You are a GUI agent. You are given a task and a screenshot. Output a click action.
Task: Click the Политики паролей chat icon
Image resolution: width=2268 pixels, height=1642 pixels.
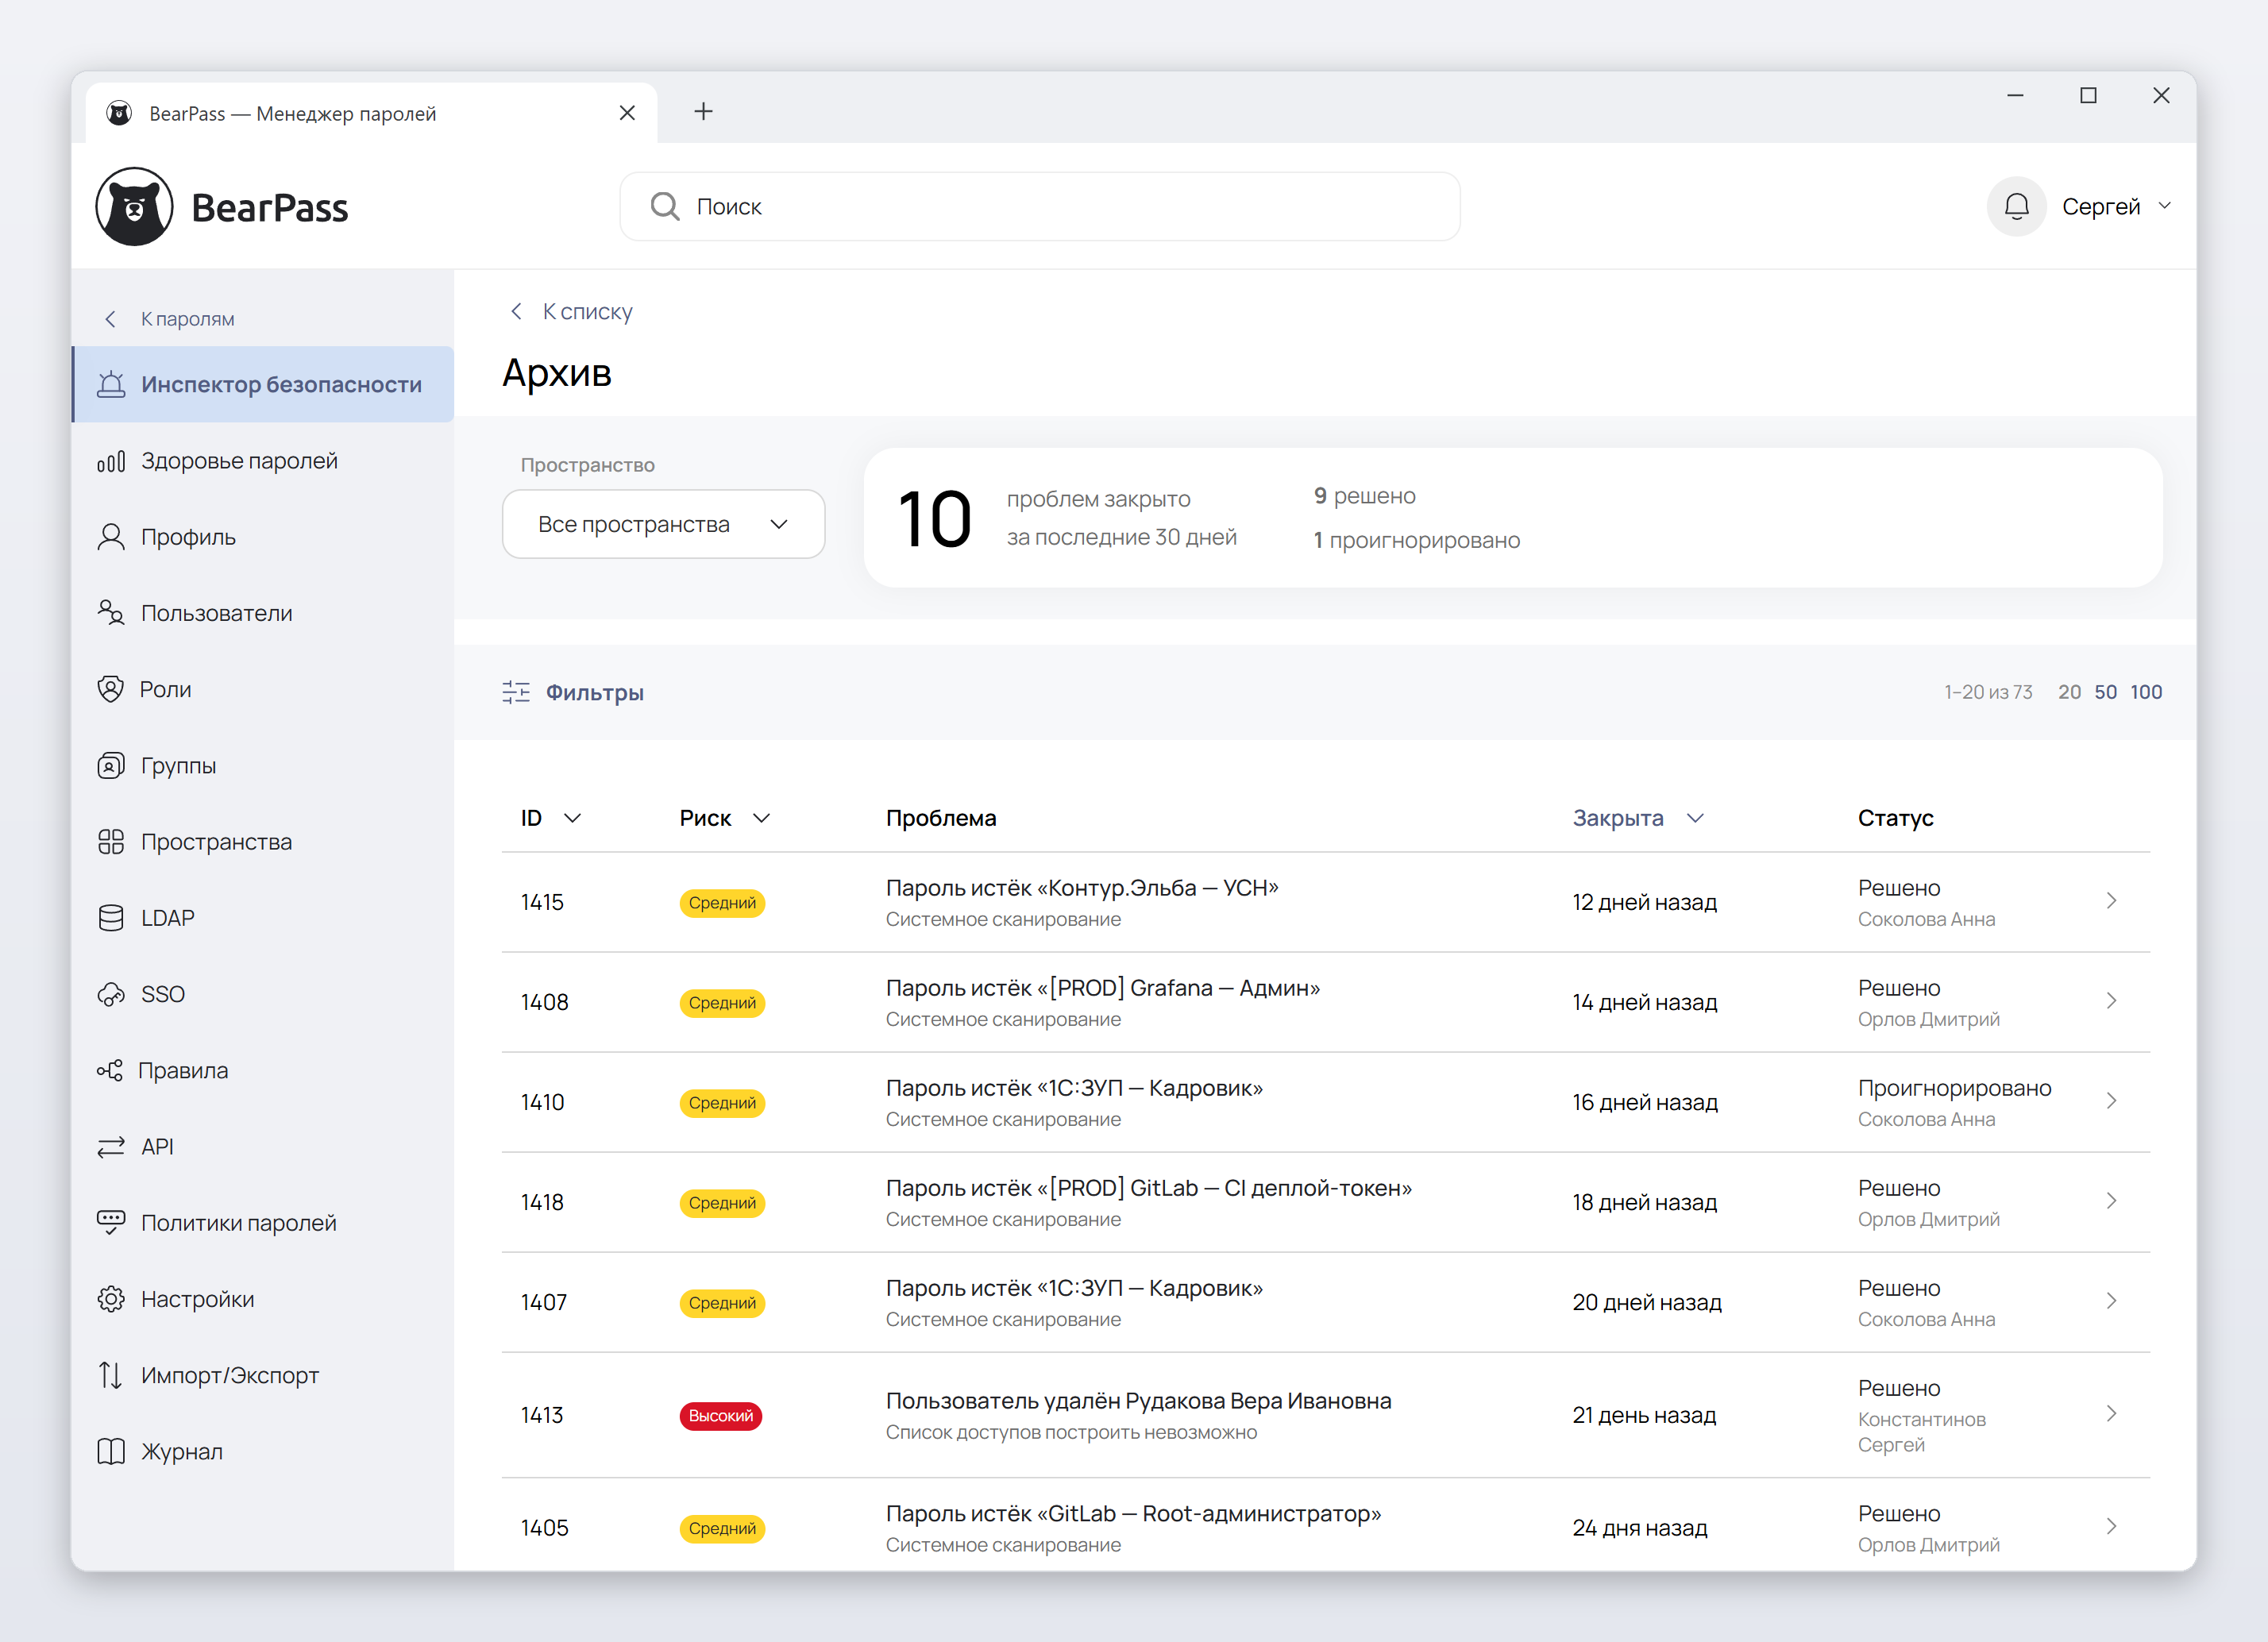pos(111,1222)
